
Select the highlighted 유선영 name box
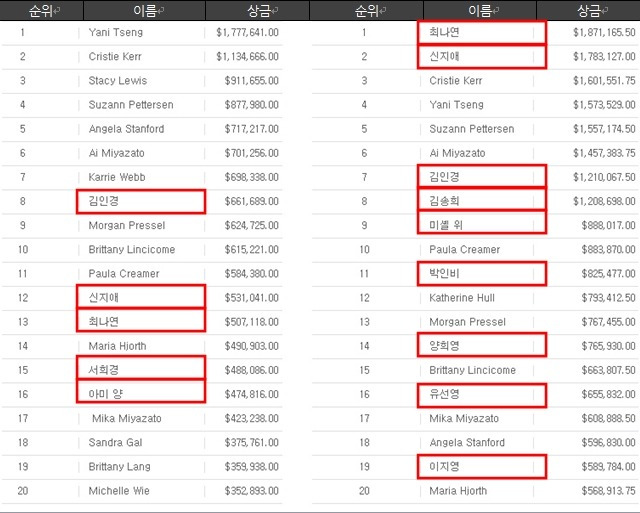click(x=482, y=394)
